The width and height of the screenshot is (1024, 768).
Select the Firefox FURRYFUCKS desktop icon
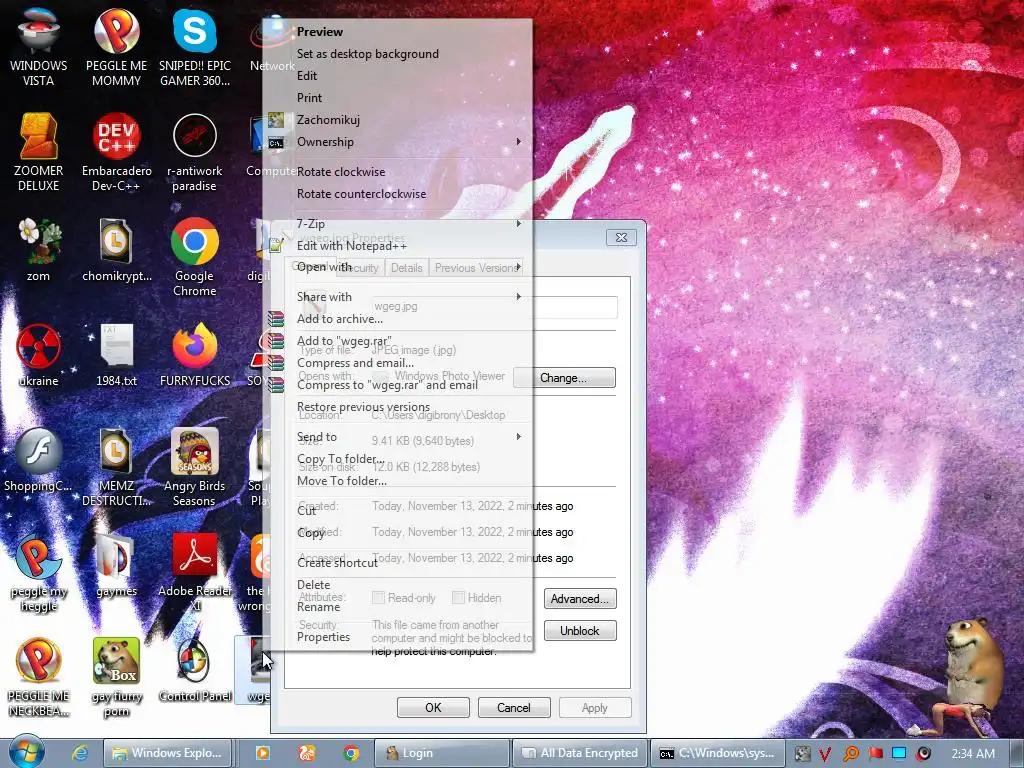click(x=195, y=355)
